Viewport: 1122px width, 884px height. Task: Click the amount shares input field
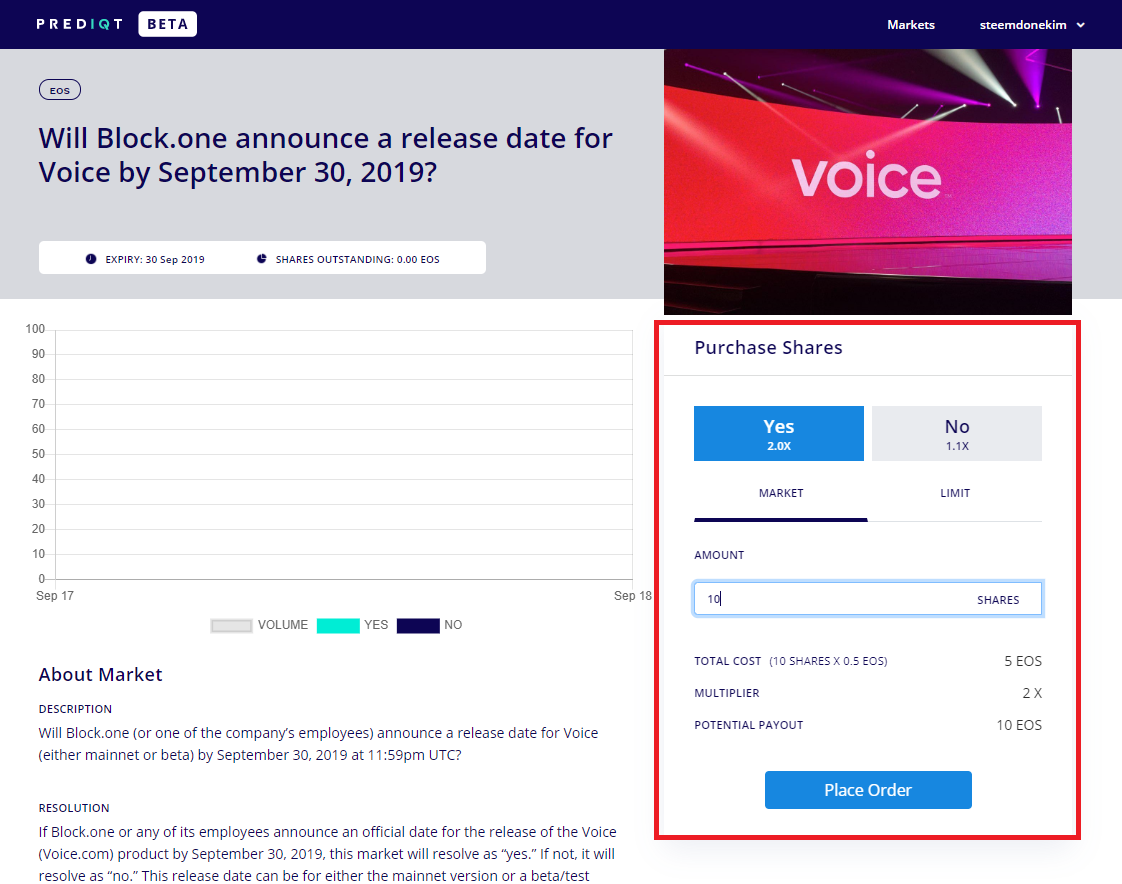tap(868, 598)
